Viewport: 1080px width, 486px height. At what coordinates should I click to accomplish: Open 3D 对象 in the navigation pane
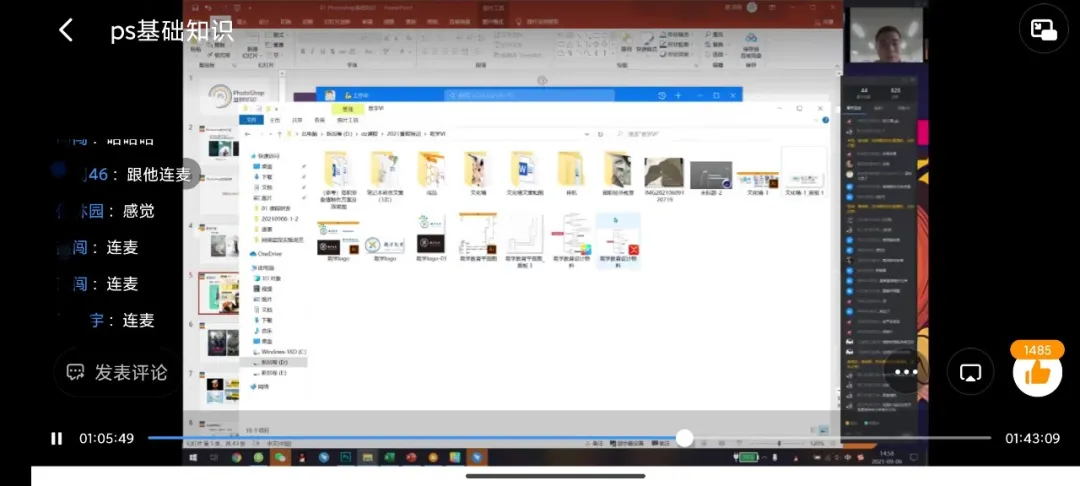267,278
